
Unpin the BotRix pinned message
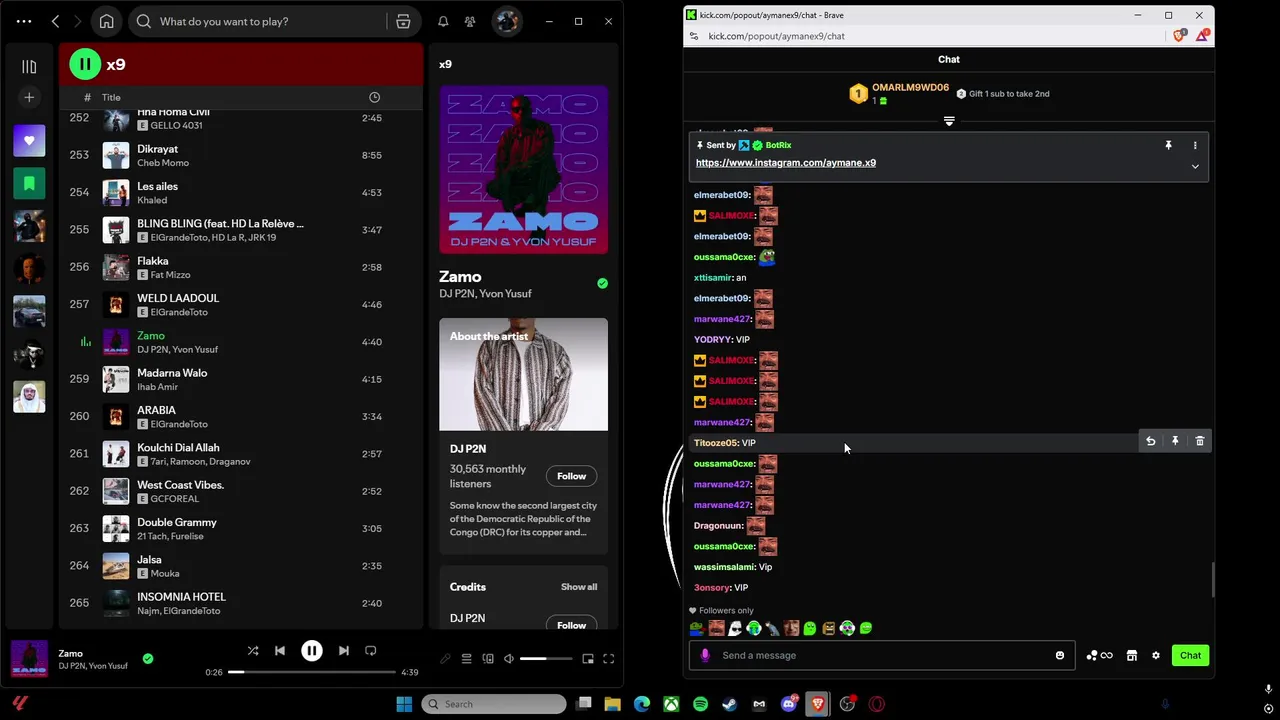(x=1168, y=146)
